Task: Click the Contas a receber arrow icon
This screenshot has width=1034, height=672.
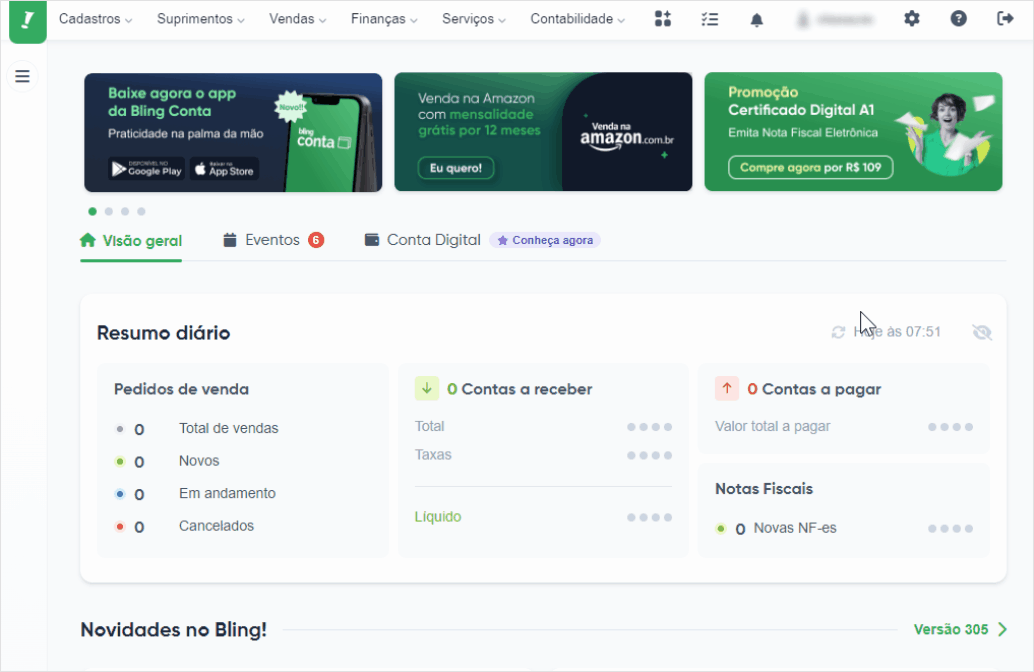Action: (427, 388)
